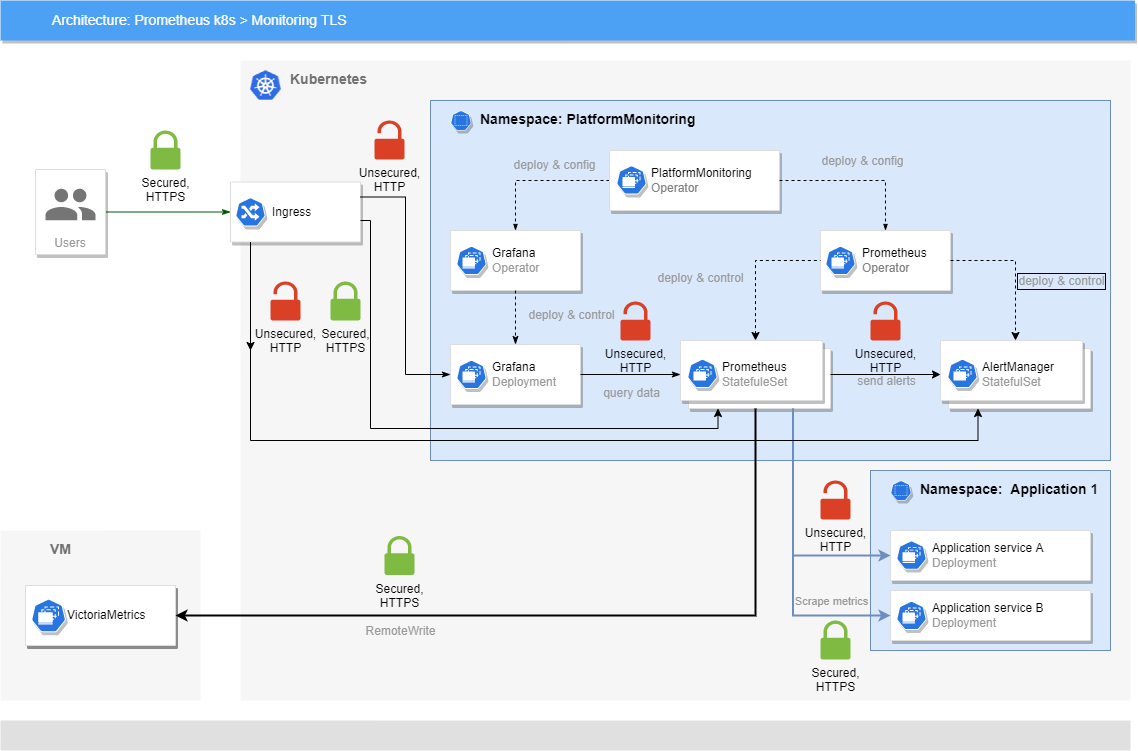Select the Ingress box label
The width and height of the screenshot is (1138, 751).
[291, 212]
